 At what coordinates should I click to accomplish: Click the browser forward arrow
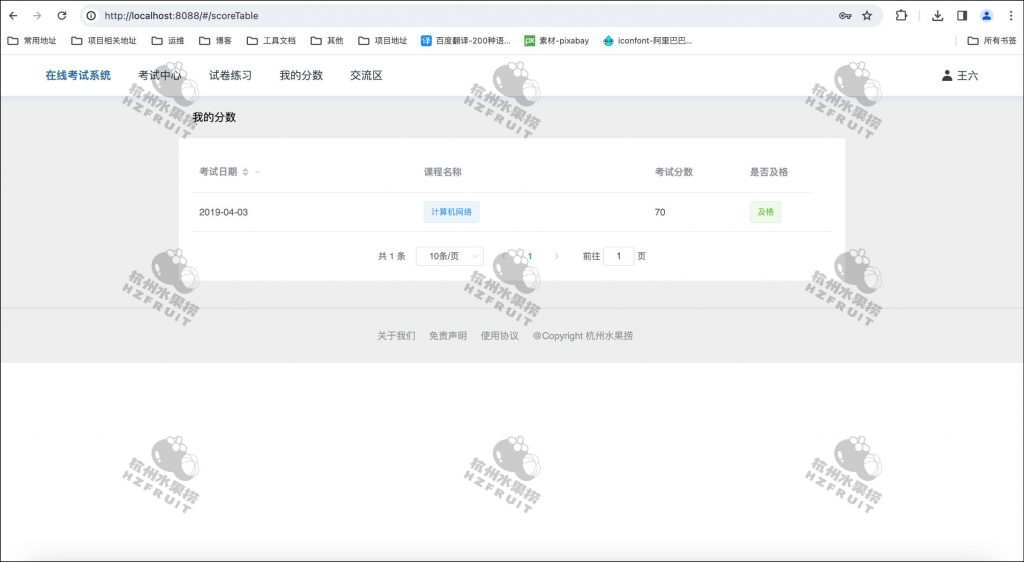37,16
